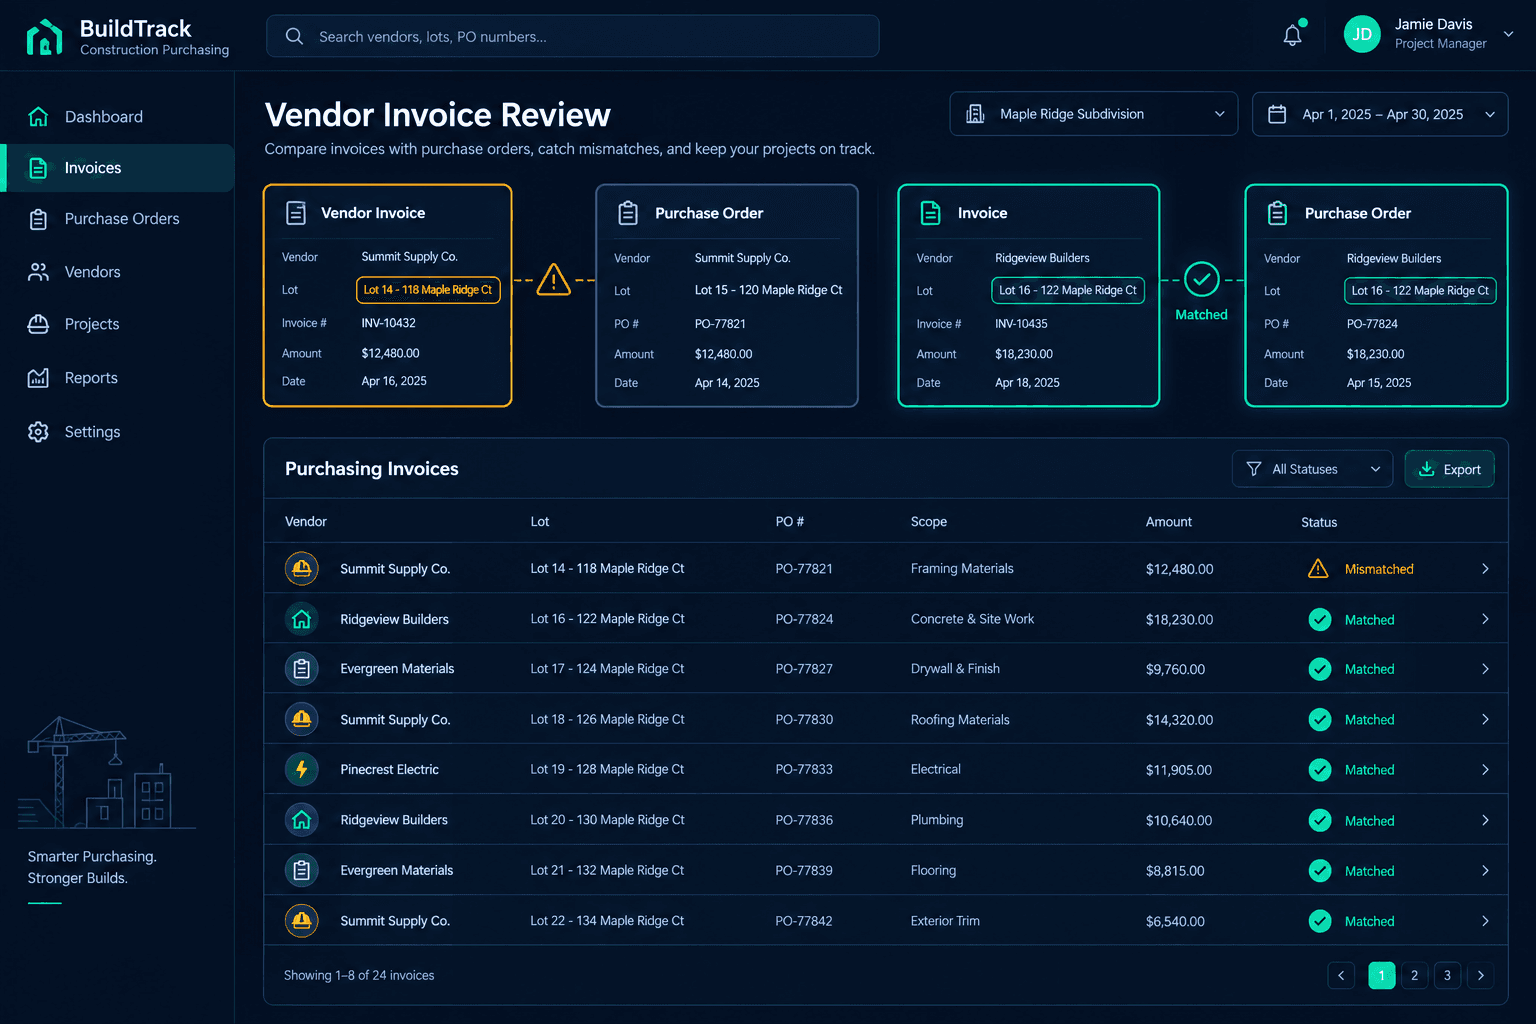
Task: Click the mismatch warning triangle between cards
Action: [553, 279]
